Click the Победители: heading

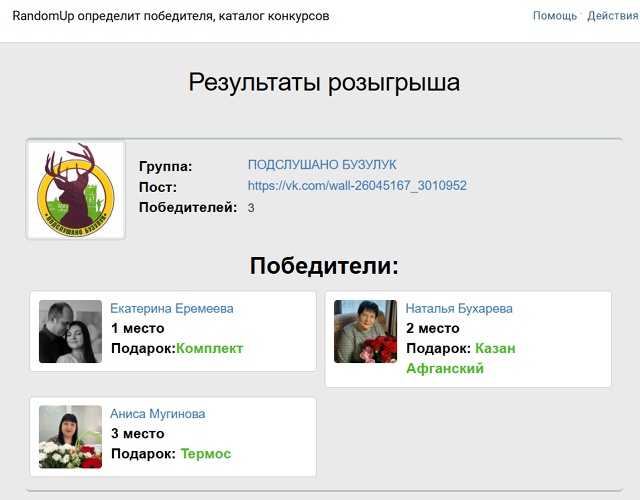point(324,266)
